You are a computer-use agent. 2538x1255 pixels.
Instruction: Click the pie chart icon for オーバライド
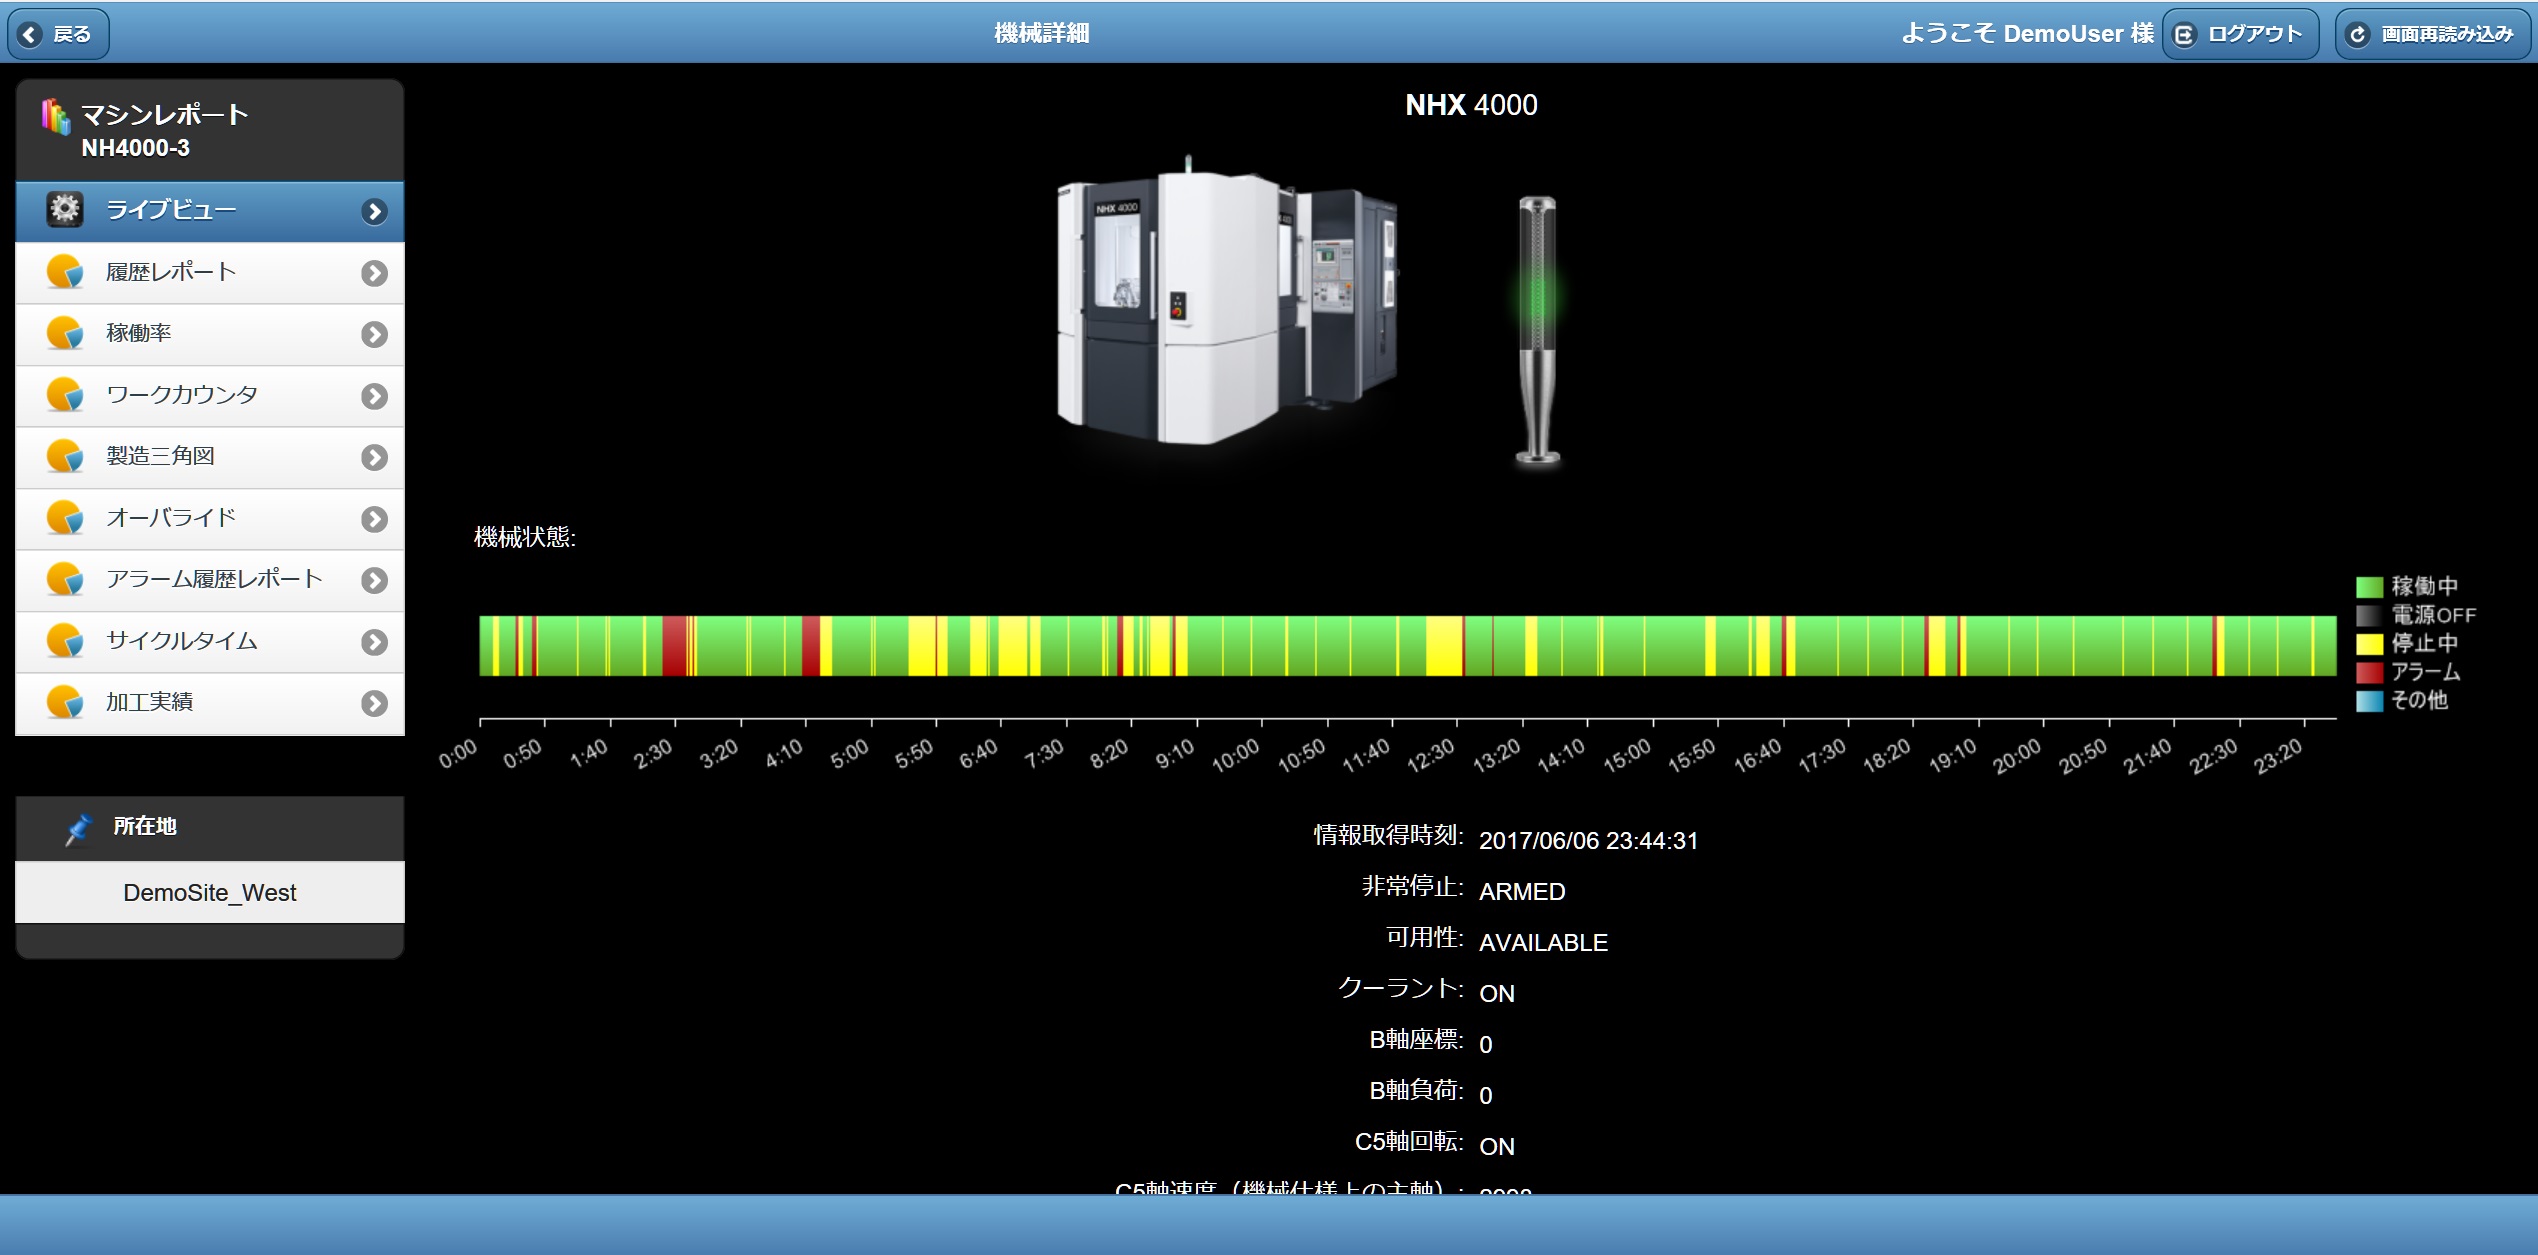pos(65,518)
